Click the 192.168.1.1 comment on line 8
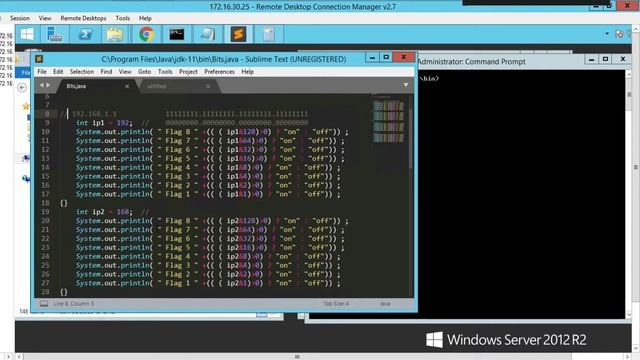This screenshot has width=640, height=360. [x=94, y=114]
